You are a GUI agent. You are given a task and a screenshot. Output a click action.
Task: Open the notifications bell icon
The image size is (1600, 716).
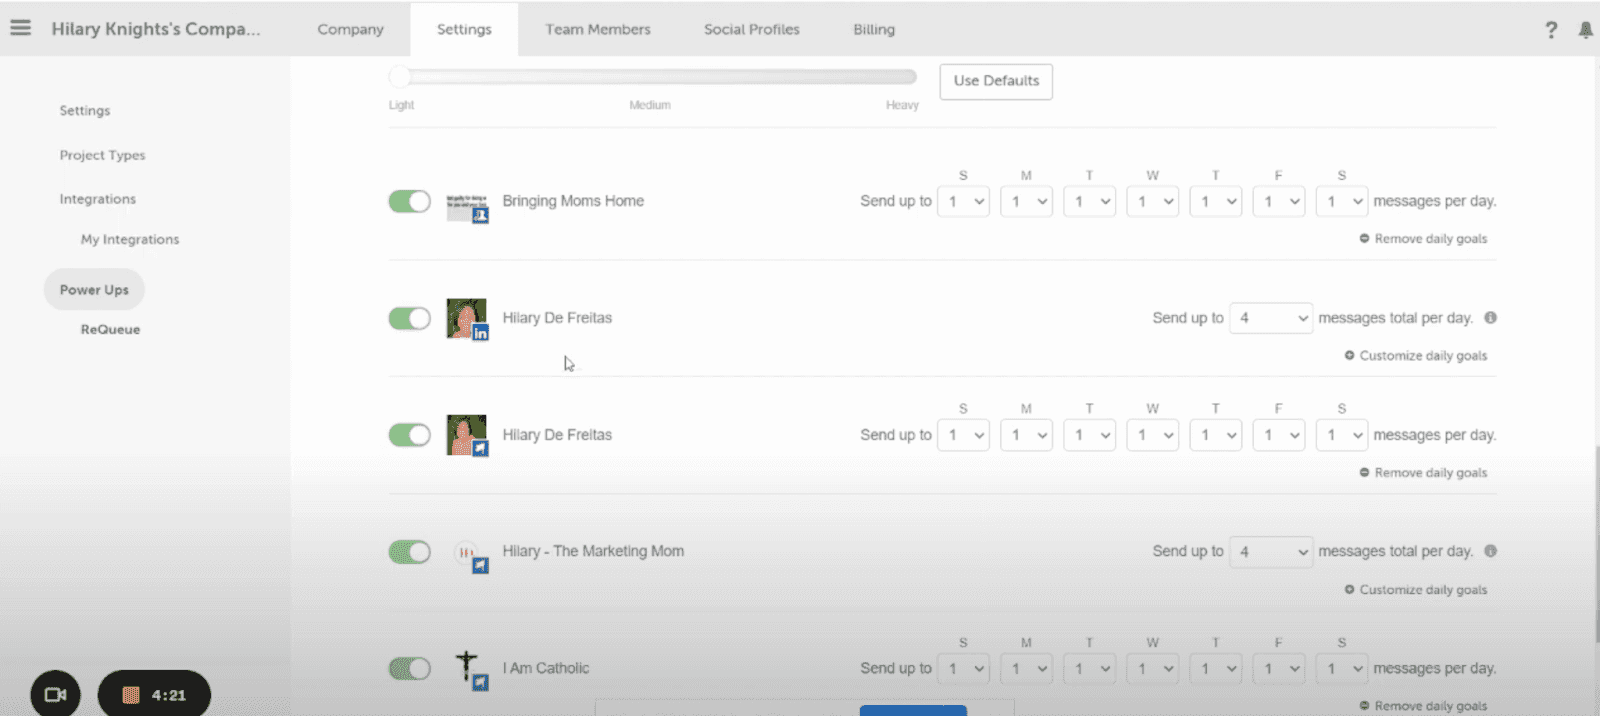[x=1585, y=30]
